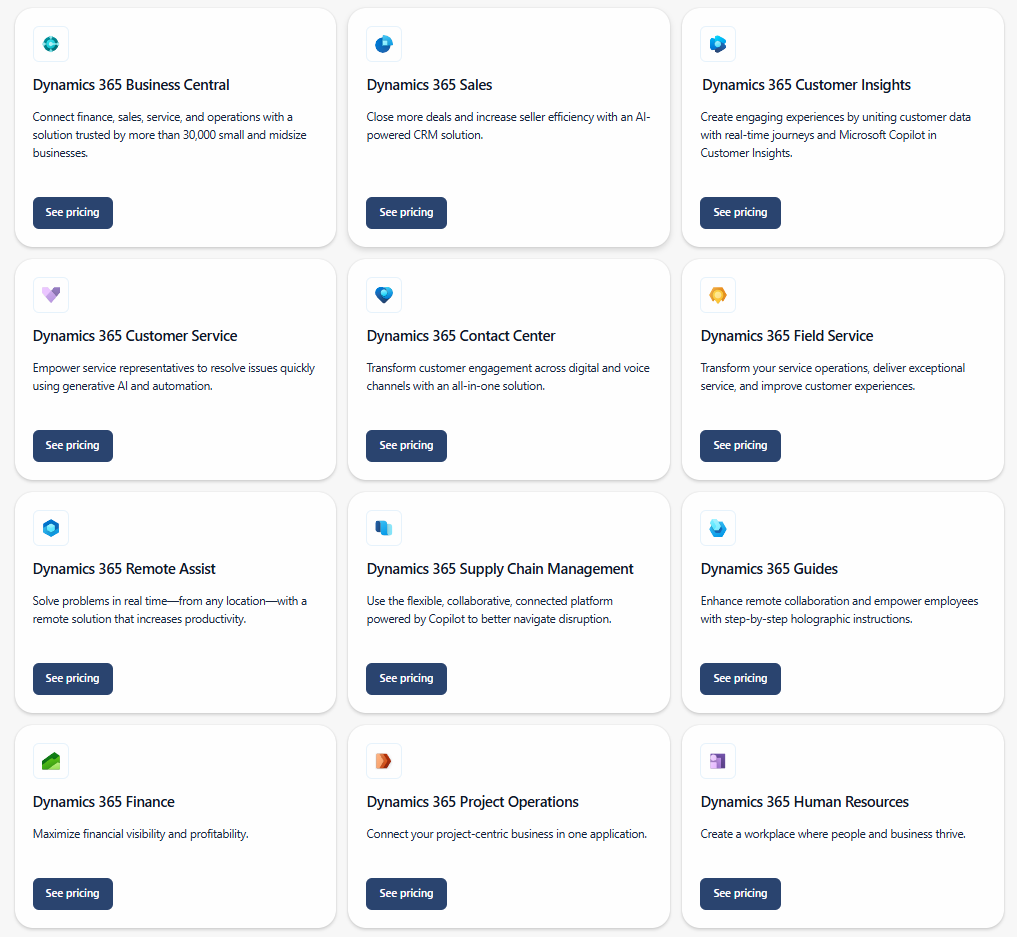Select the Dynamics 365 Customer Service icon

coord(50,295)
